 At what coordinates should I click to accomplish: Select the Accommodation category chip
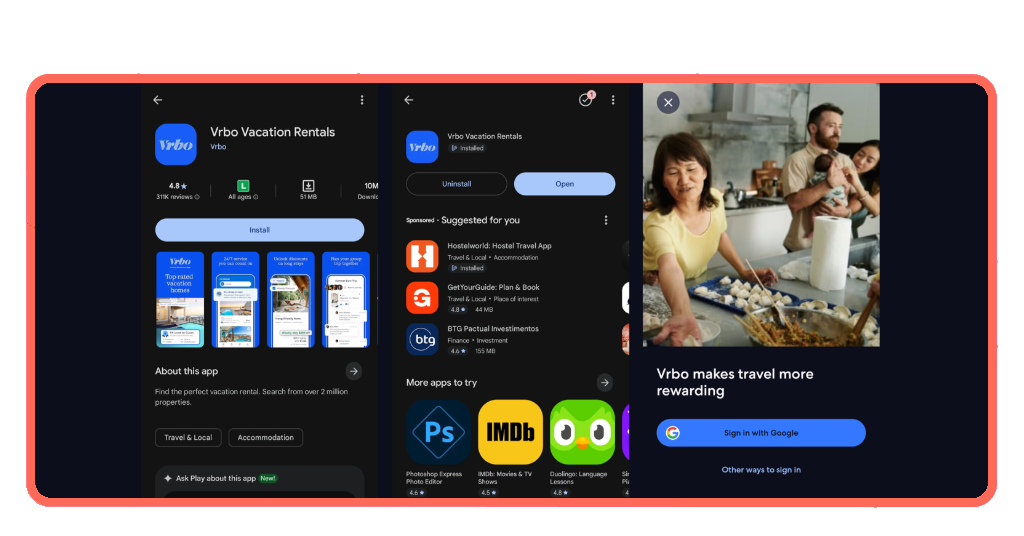point(265,437)
